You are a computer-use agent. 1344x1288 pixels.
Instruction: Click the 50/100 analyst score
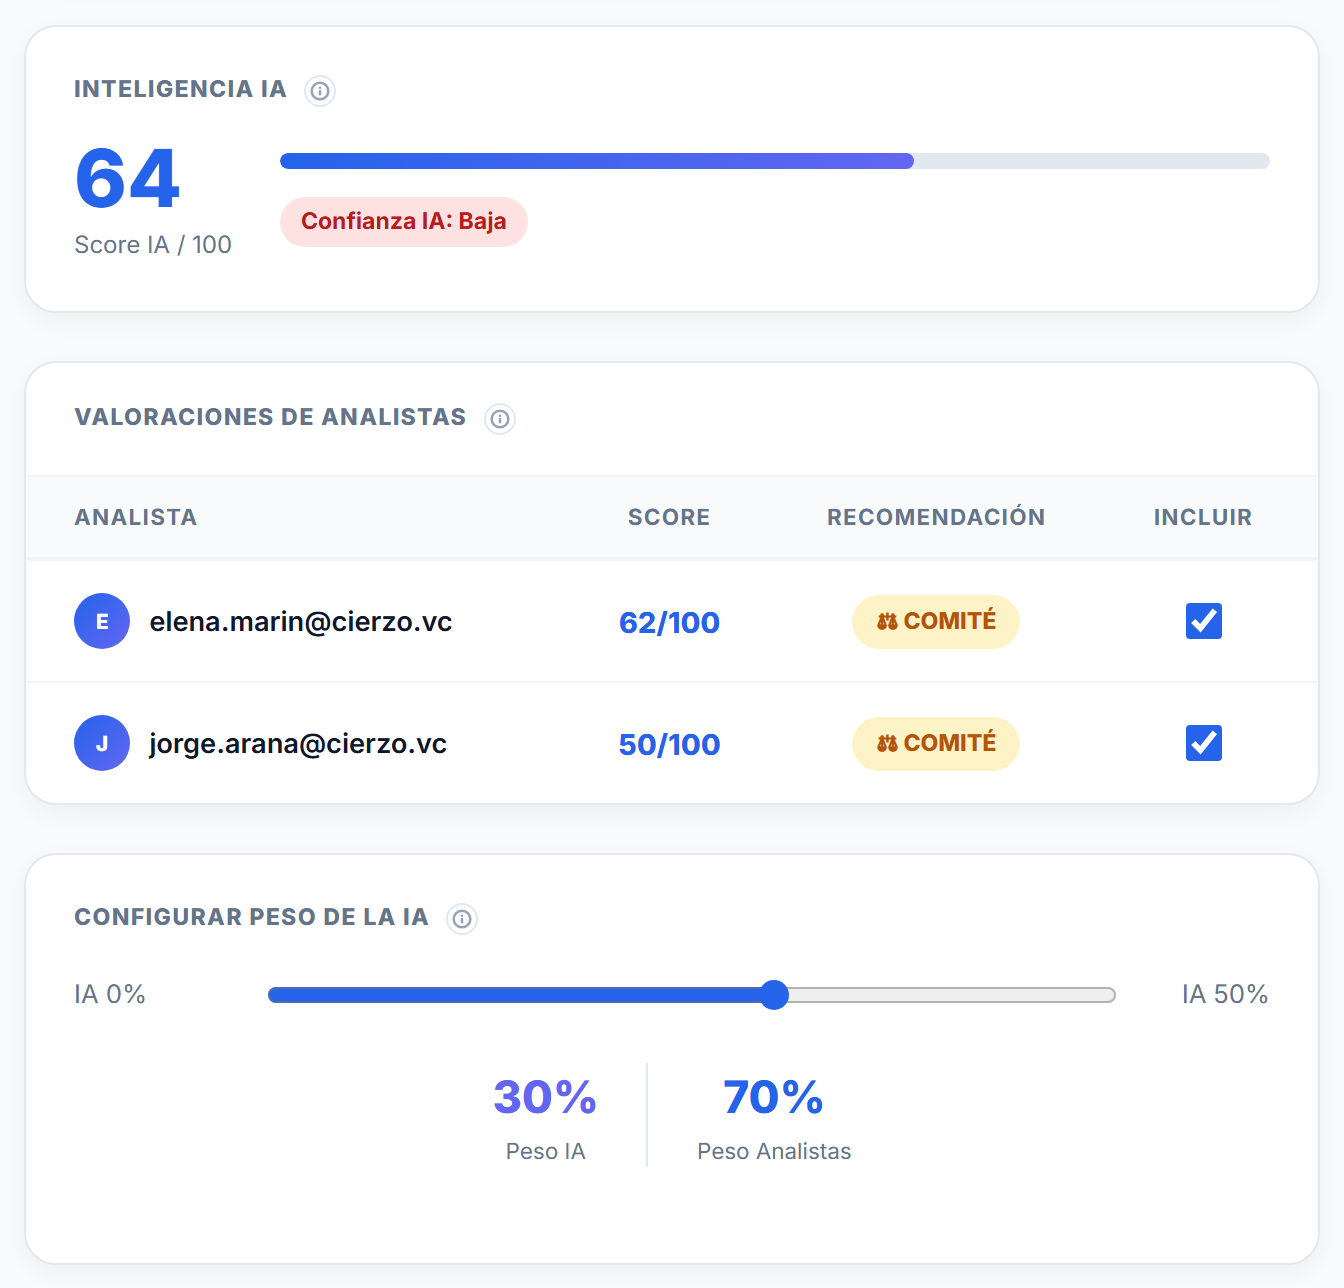669,745
